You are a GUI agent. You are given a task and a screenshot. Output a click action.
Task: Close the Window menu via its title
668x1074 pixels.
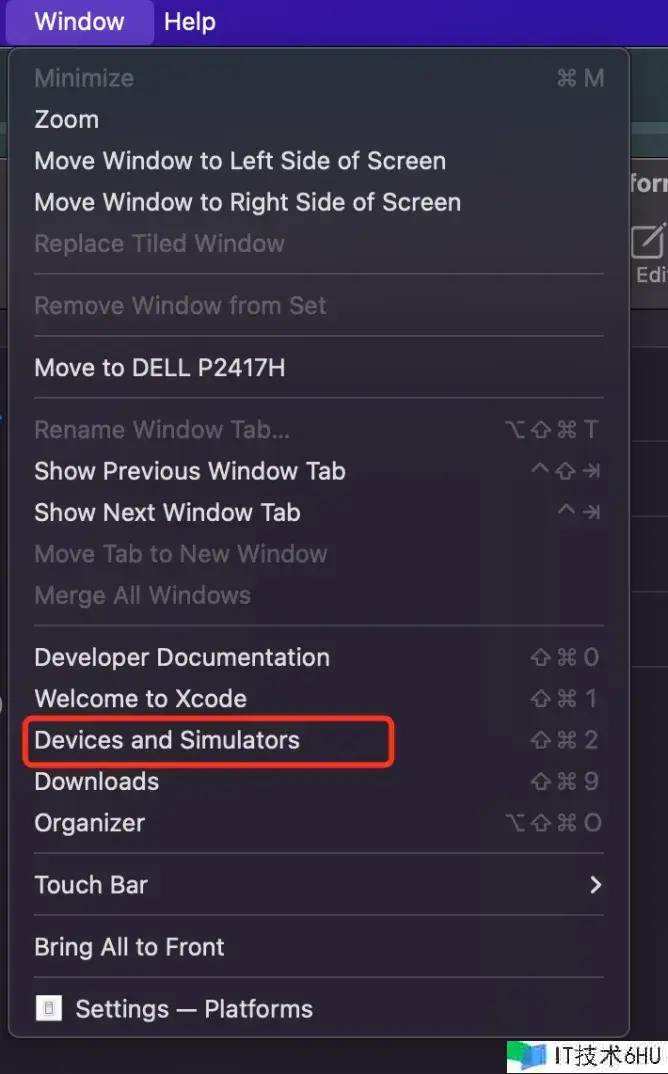click(x=79, y=22)
